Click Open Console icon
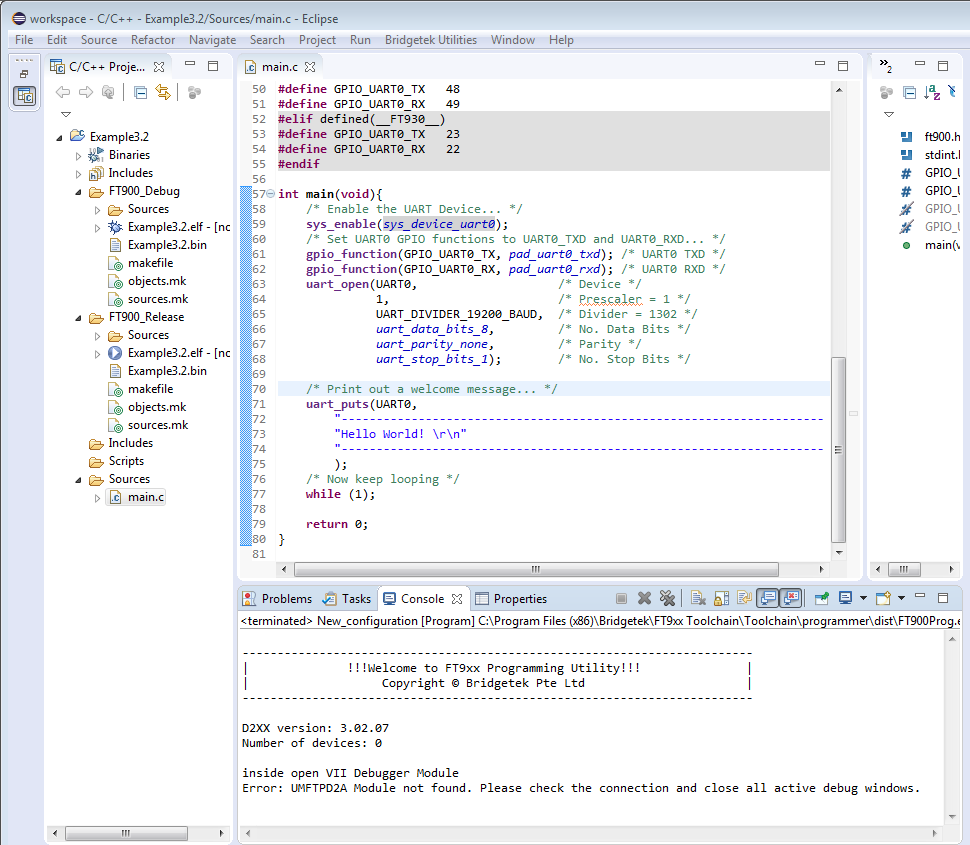The image size is (970, 845). click(883, 598)
